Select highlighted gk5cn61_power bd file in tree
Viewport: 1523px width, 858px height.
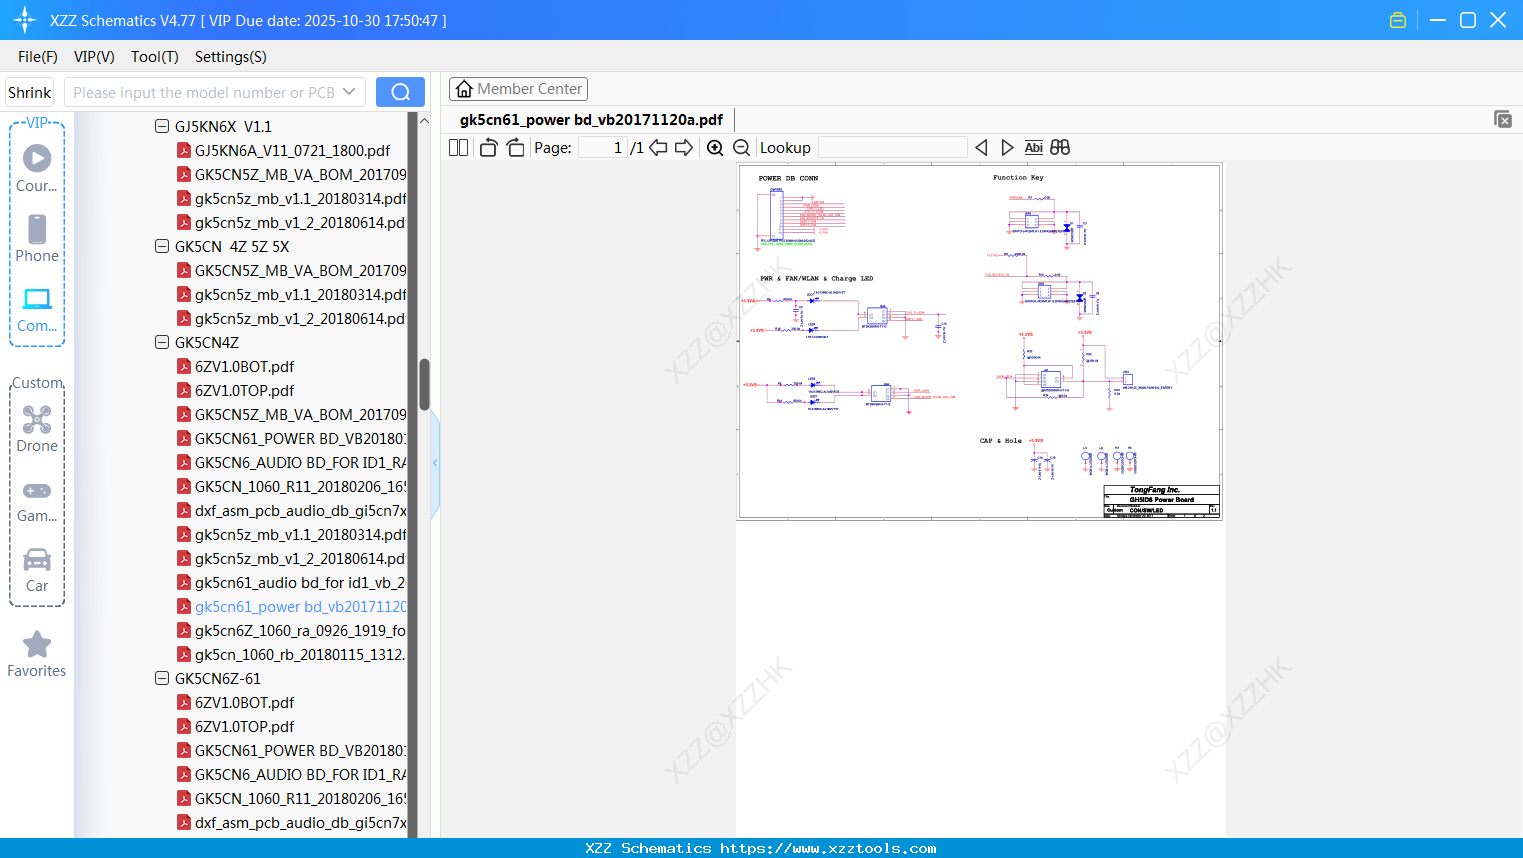coord(300,607)
